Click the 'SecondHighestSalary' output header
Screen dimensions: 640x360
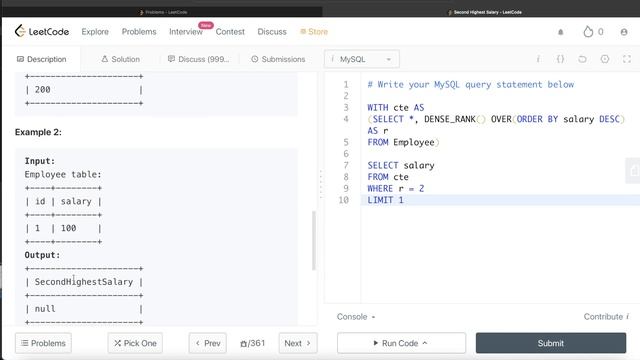tap(84, 282)
